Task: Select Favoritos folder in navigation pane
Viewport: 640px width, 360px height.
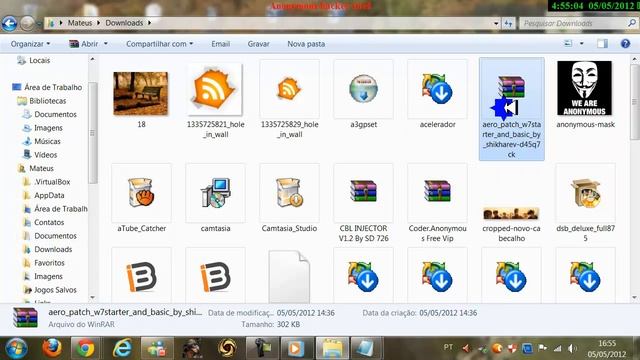Action: click(49, 262)
